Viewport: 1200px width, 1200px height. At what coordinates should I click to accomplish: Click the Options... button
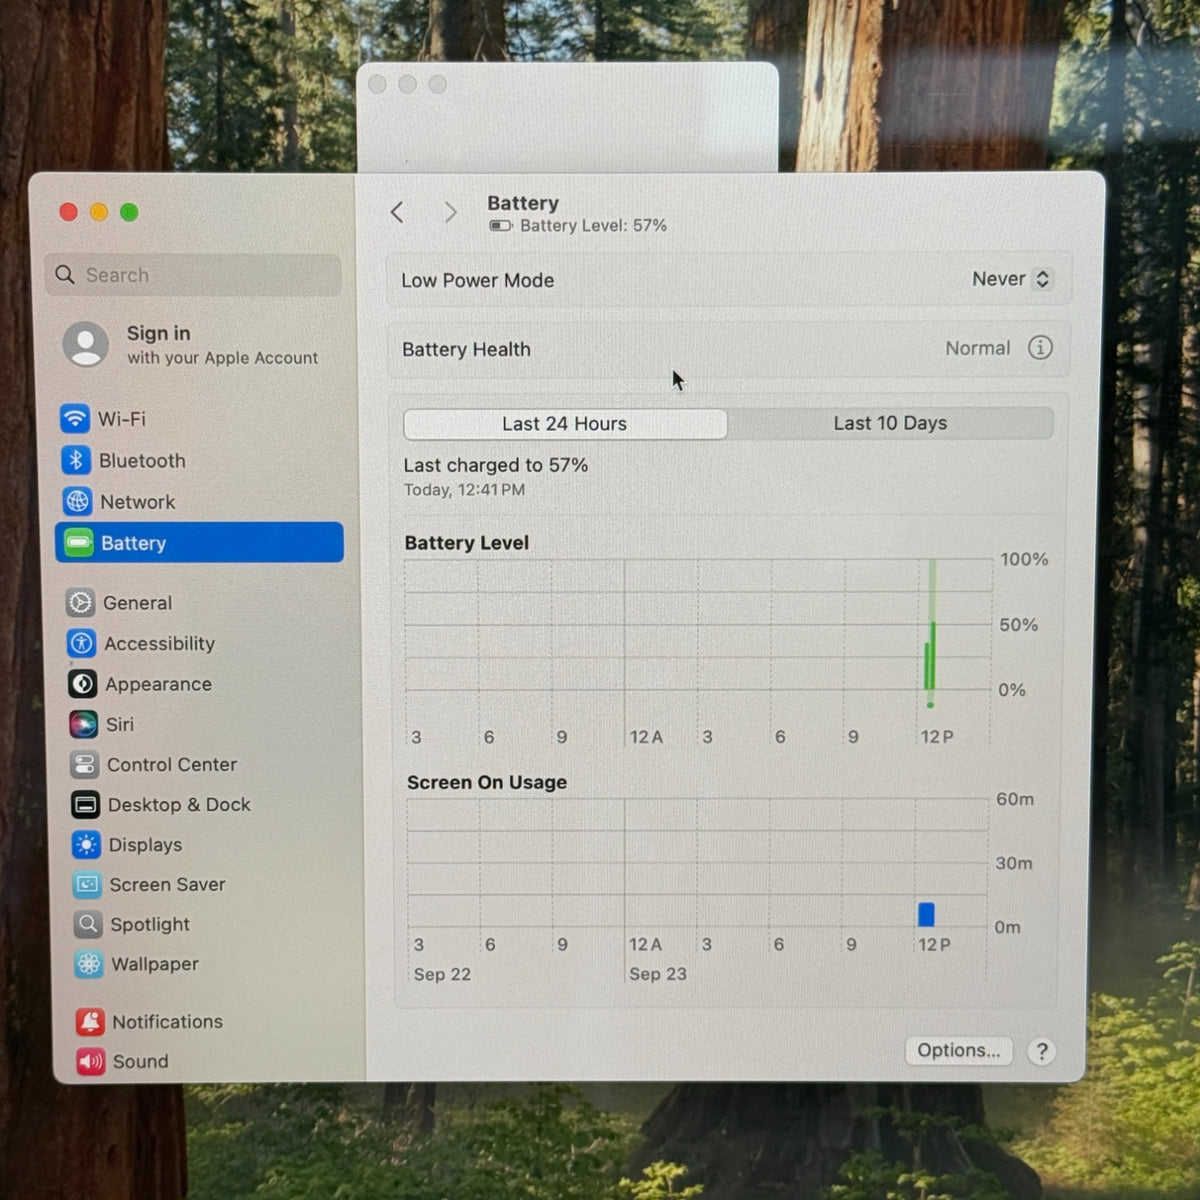[958, 1050]
